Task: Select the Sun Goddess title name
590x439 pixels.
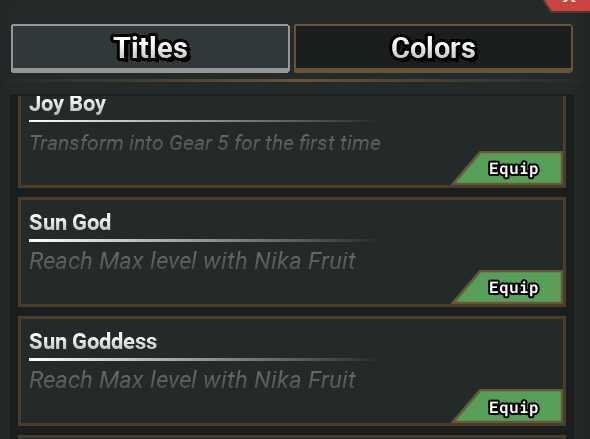Action: click(93, 341)
